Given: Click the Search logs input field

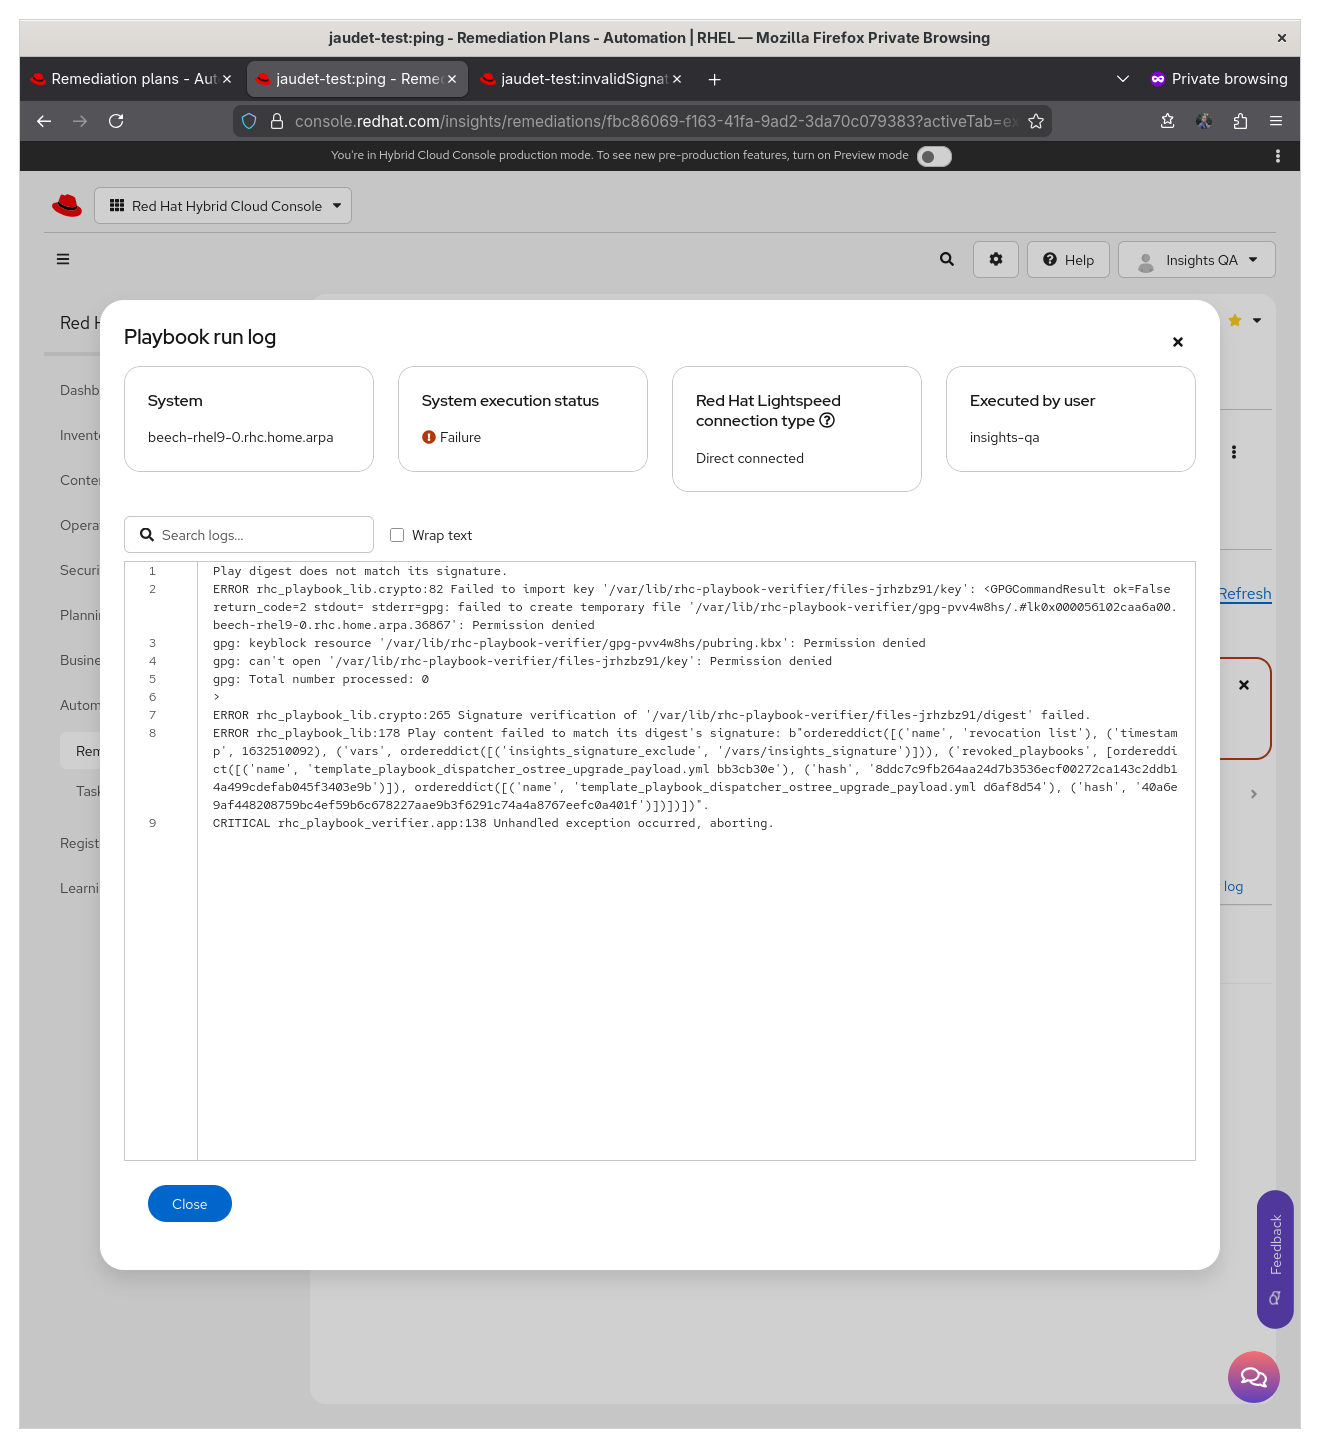Looking at the screenshot, I should [x=249, y=535].
